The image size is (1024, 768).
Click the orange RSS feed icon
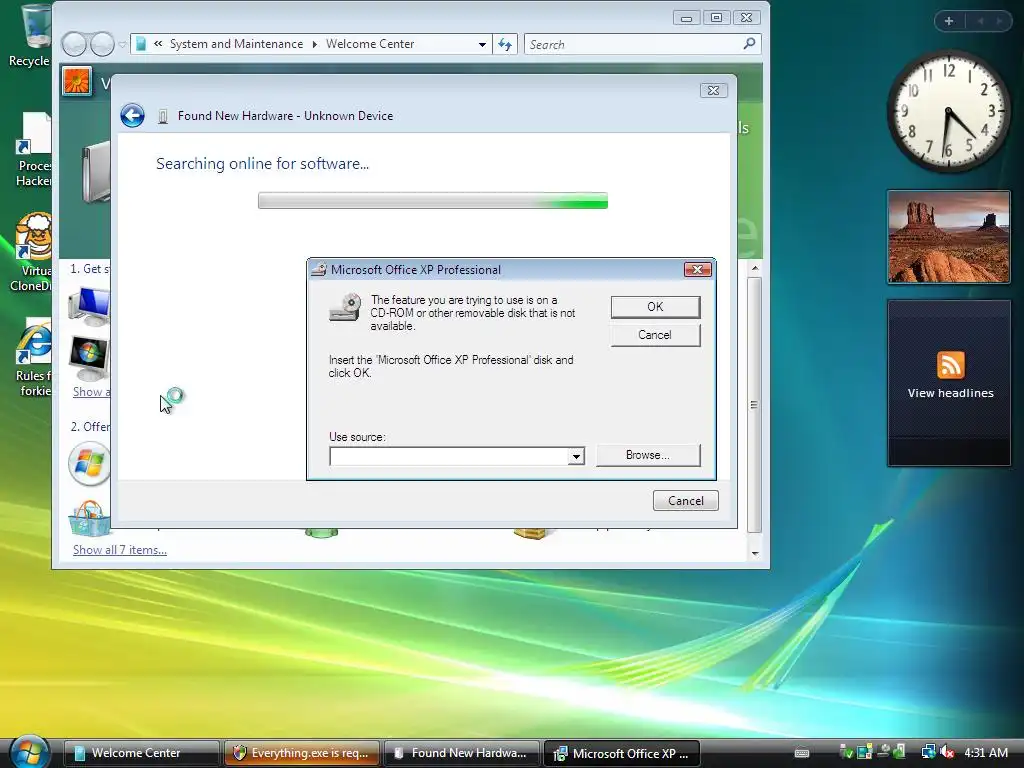[x=950, y=365]
